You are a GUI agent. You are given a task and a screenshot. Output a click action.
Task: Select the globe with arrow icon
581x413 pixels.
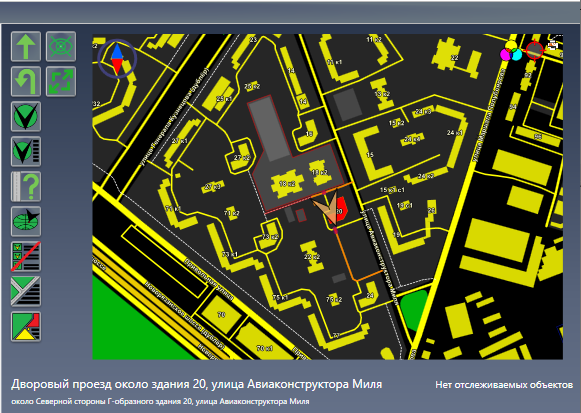coord(26,221)
